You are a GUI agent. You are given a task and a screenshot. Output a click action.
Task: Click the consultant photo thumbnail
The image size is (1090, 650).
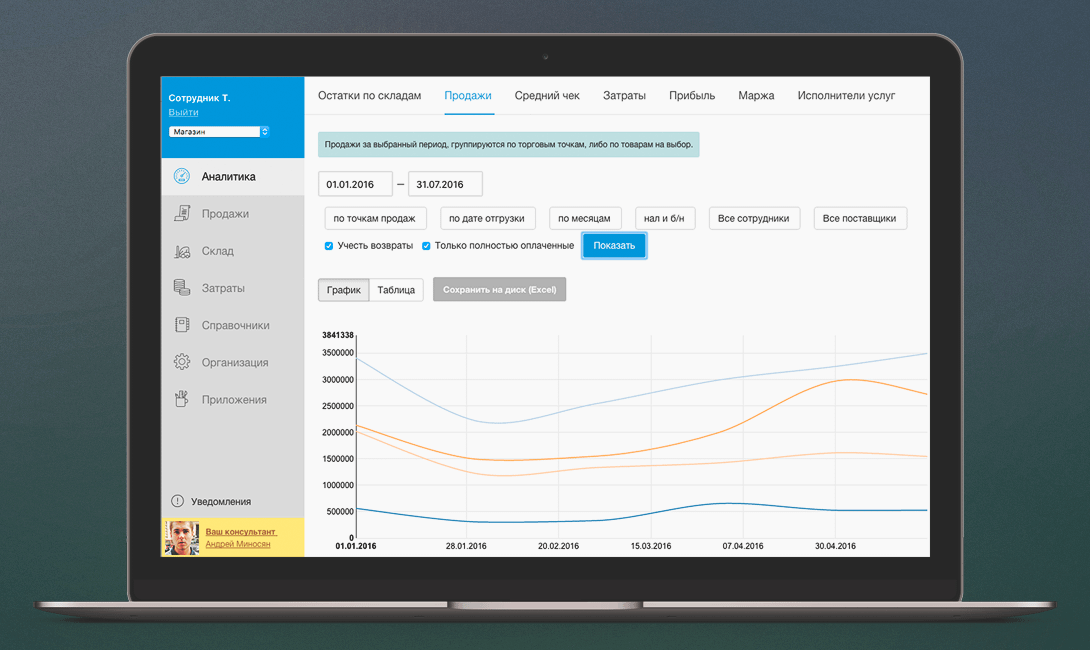(181, 537)
